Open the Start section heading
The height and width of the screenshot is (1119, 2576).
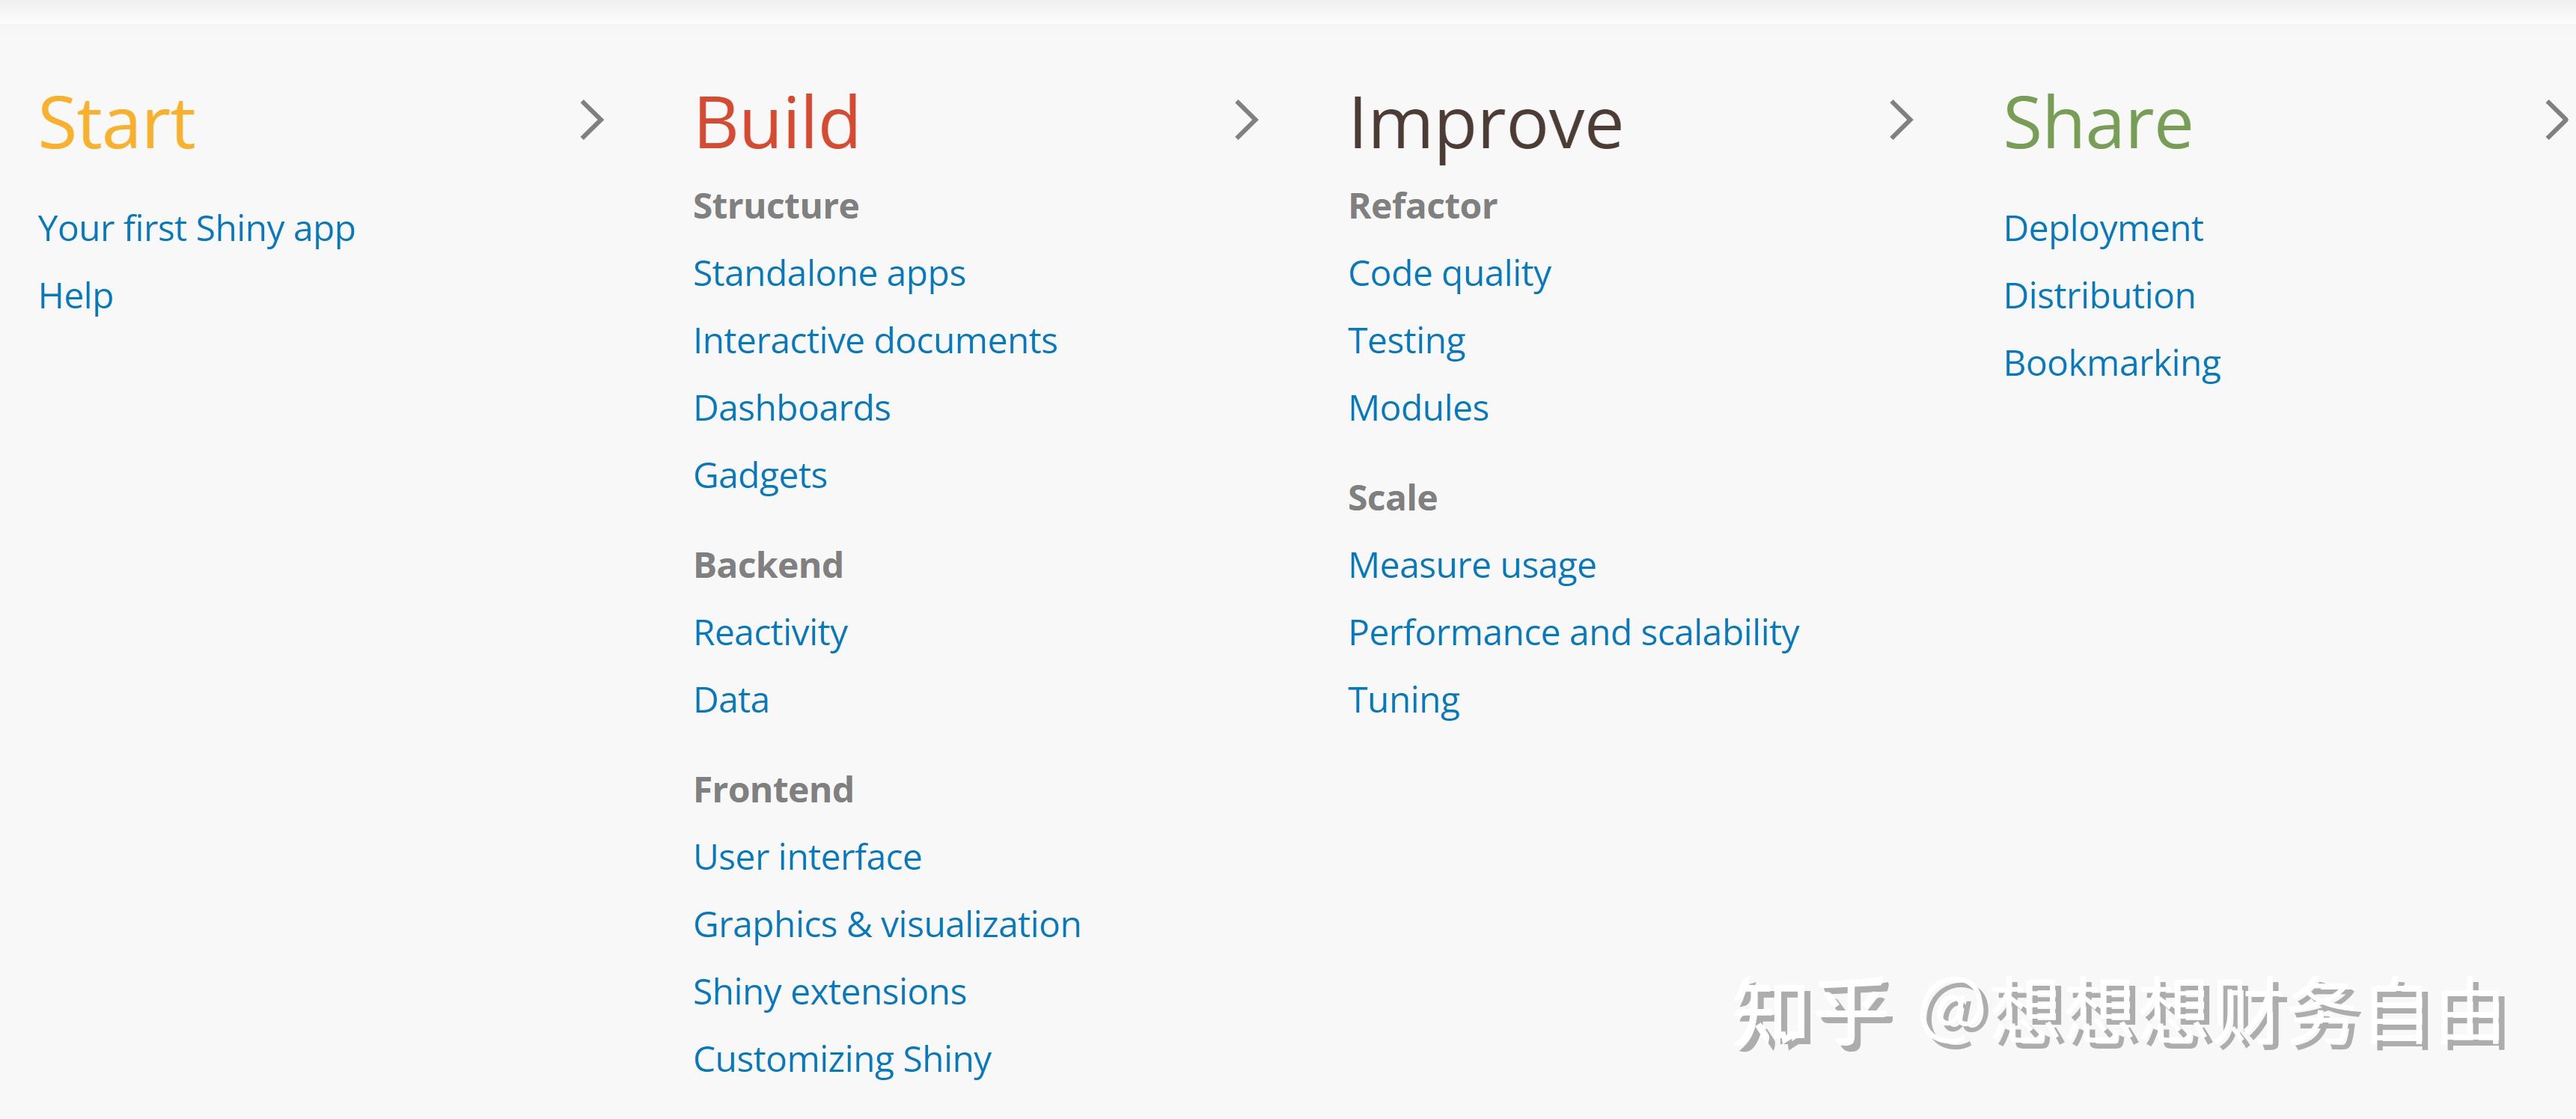click(x=116, y=124)
